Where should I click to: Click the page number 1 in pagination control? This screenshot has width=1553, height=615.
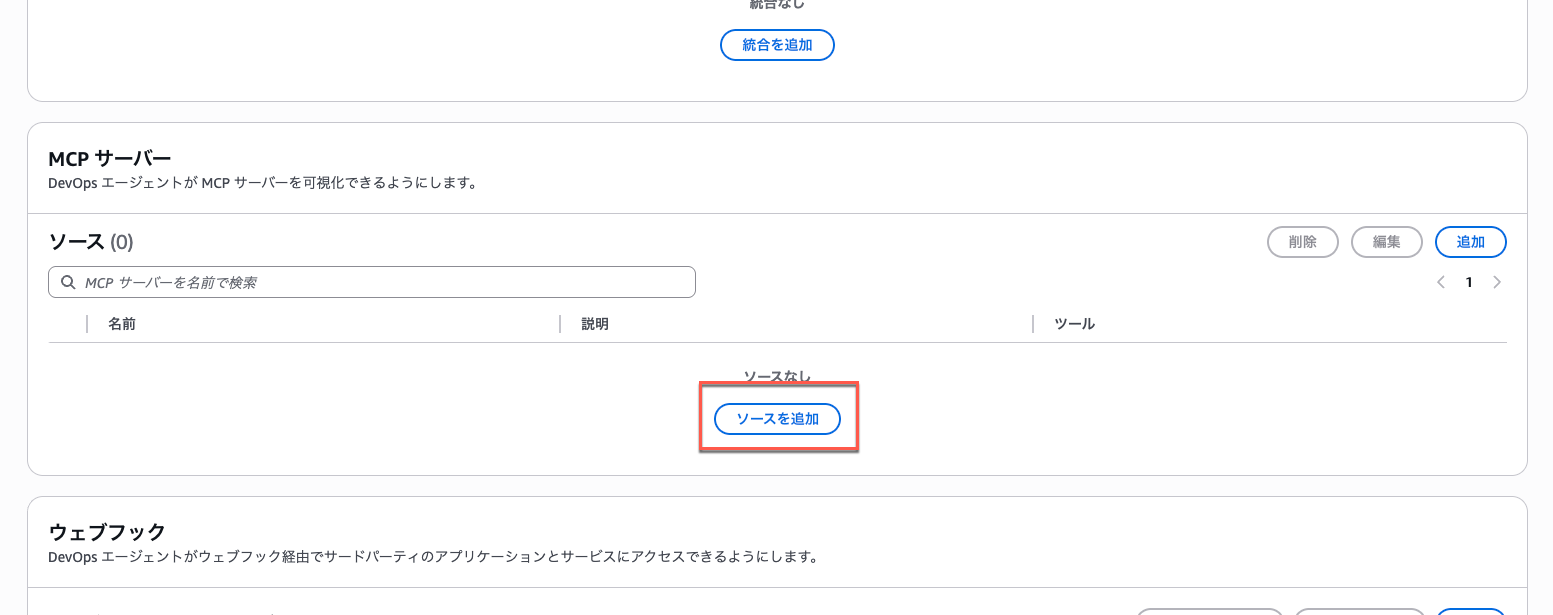pyautogui.click(x=1469, y=281)
